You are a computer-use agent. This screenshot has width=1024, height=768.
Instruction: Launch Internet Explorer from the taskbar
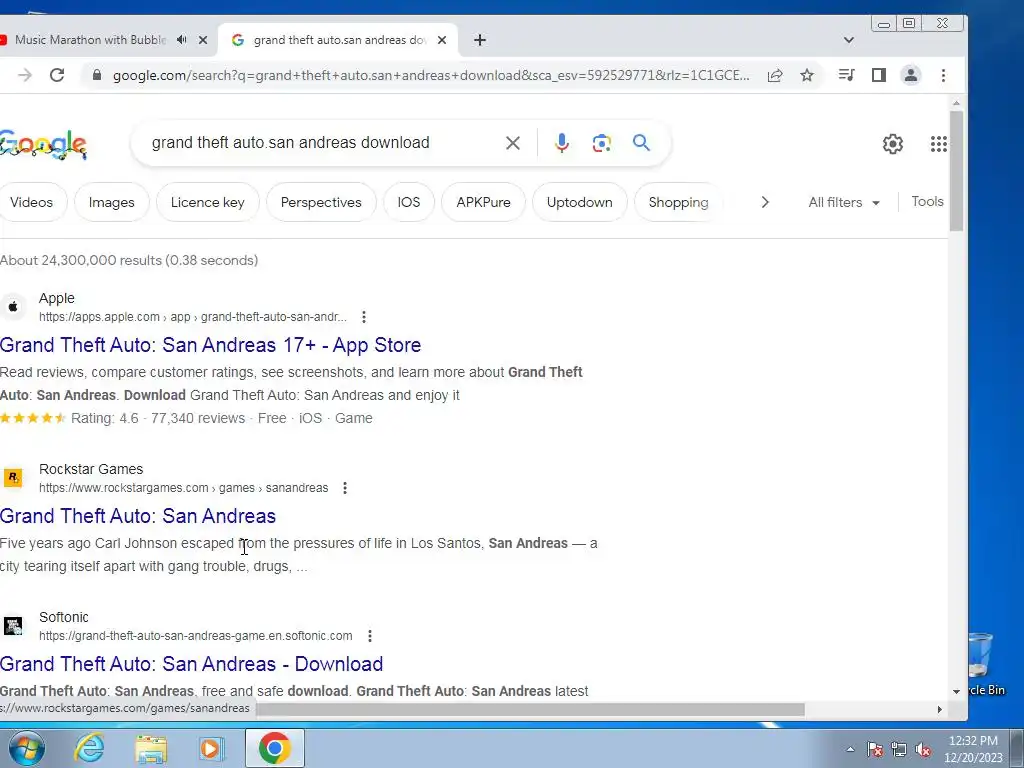[x=89, y=748]
